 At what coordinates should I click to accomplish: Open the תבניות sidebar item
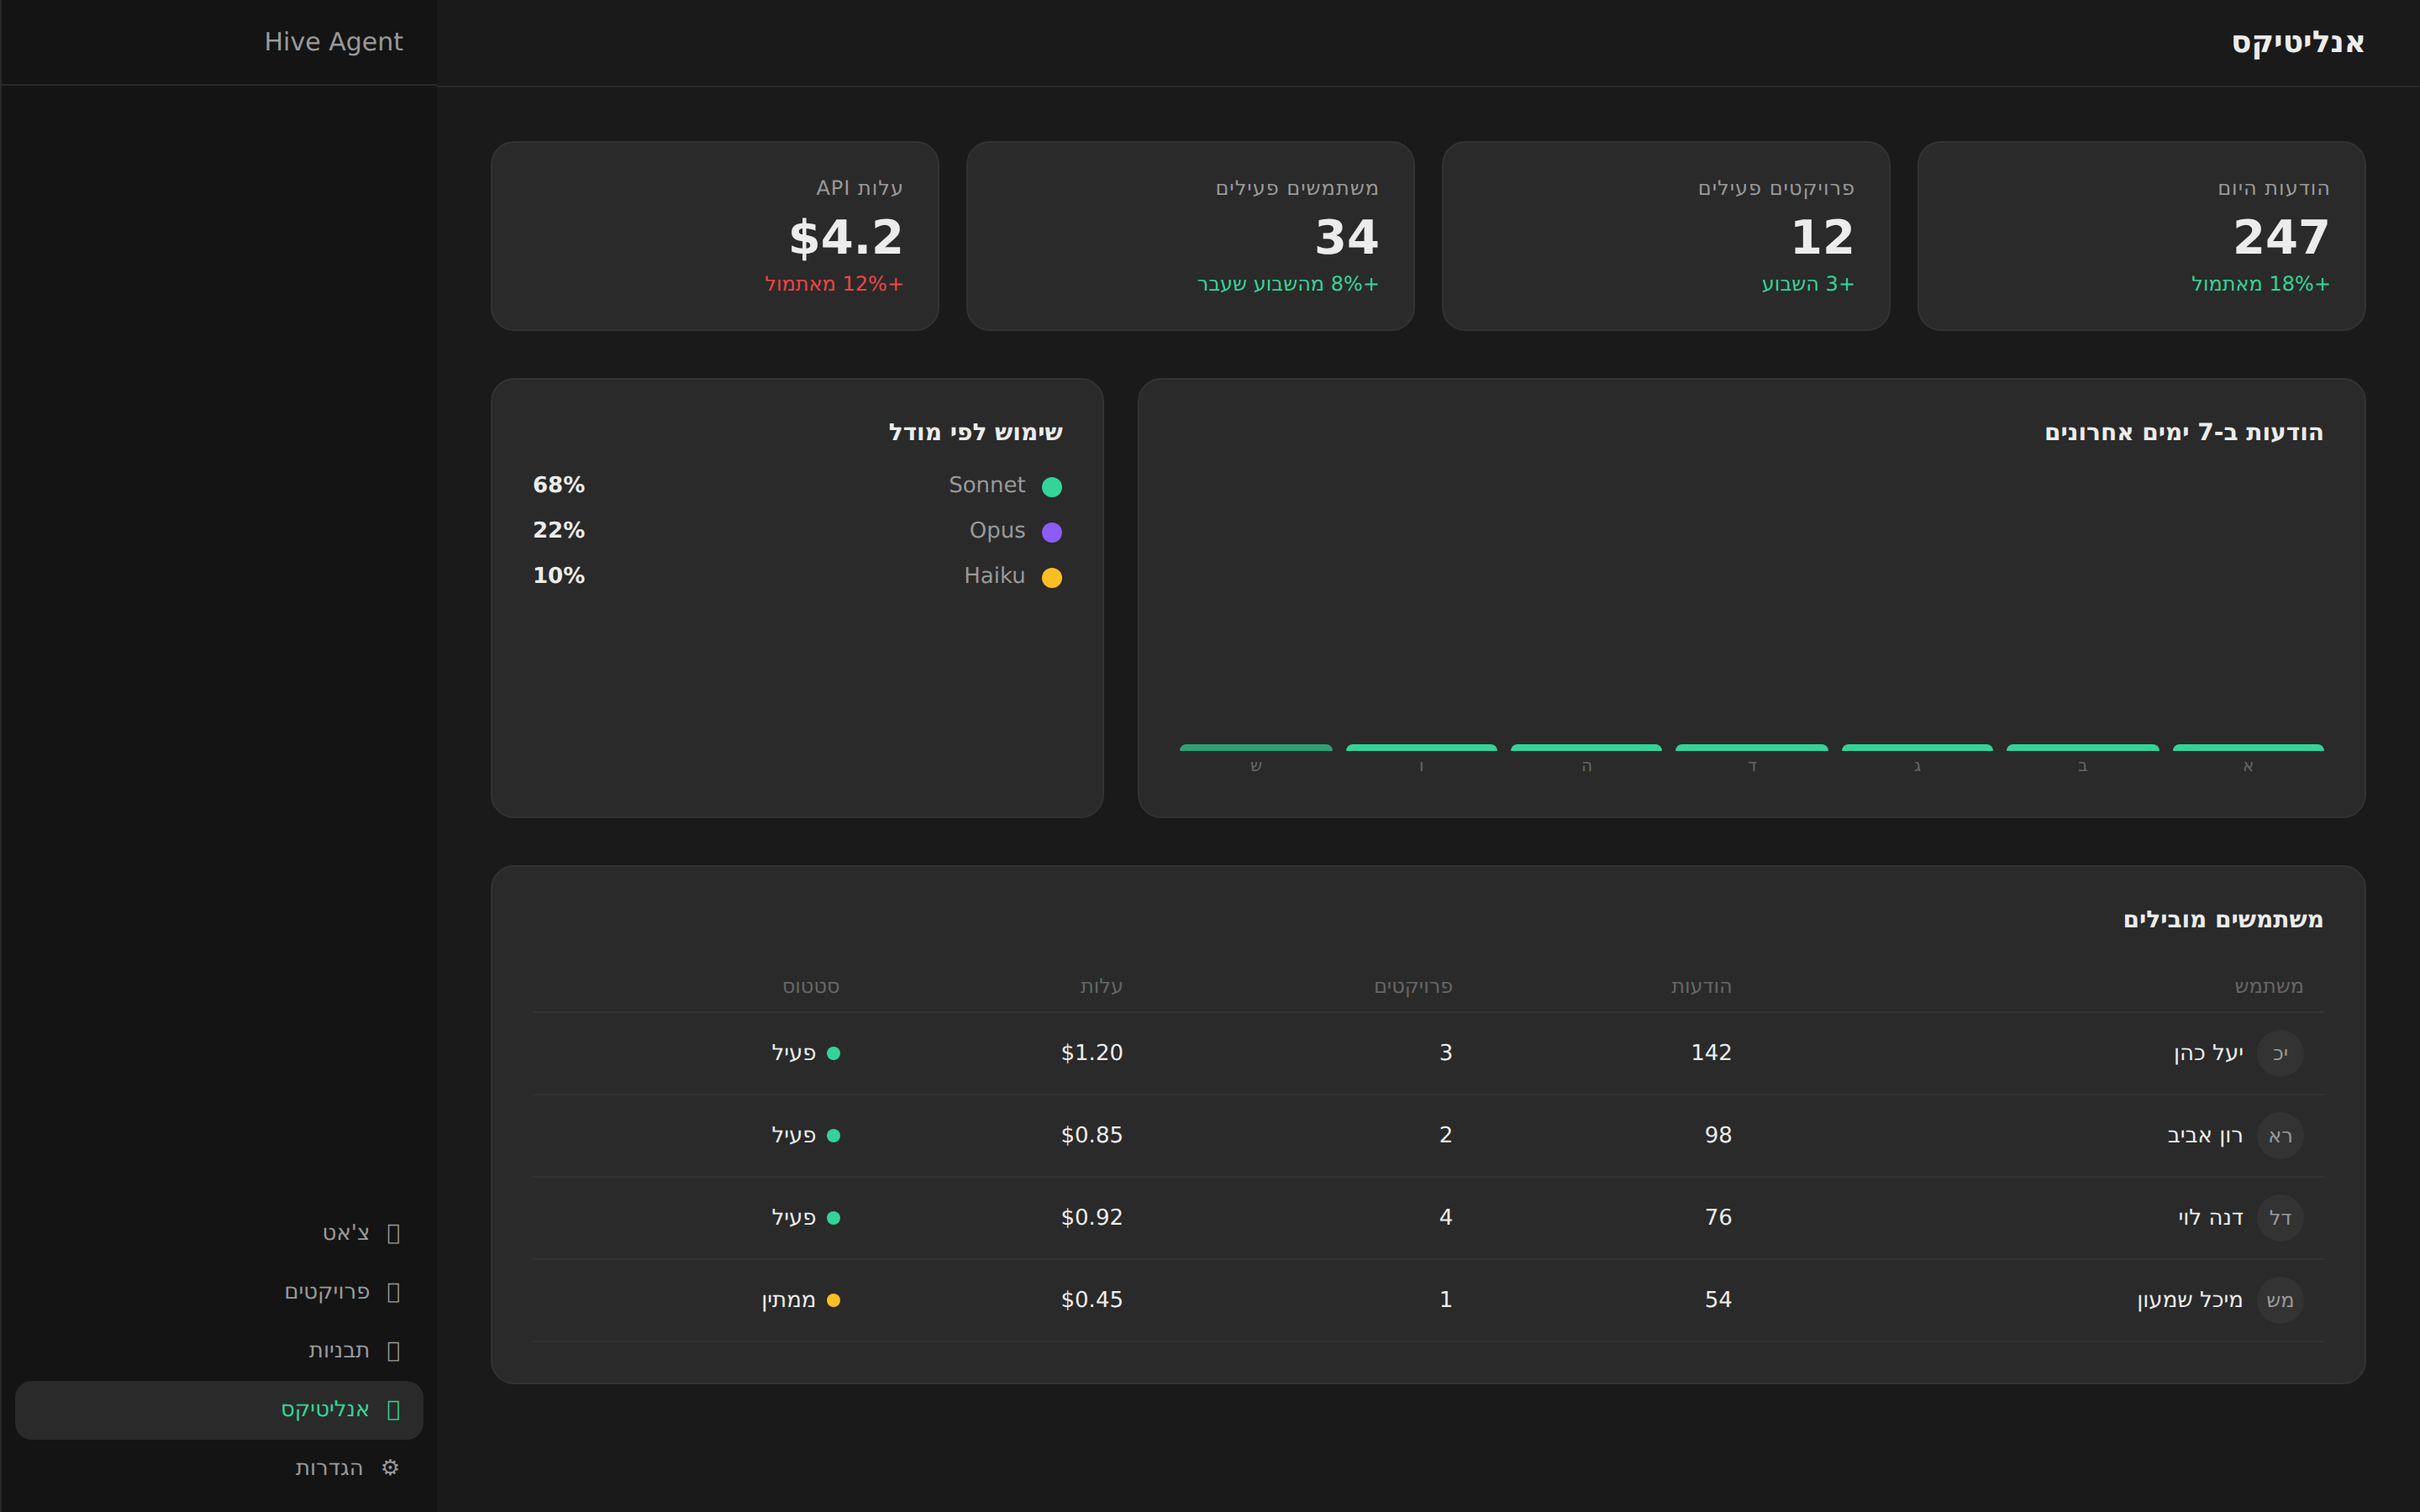pyautogui.click(x=219, y=1351)
